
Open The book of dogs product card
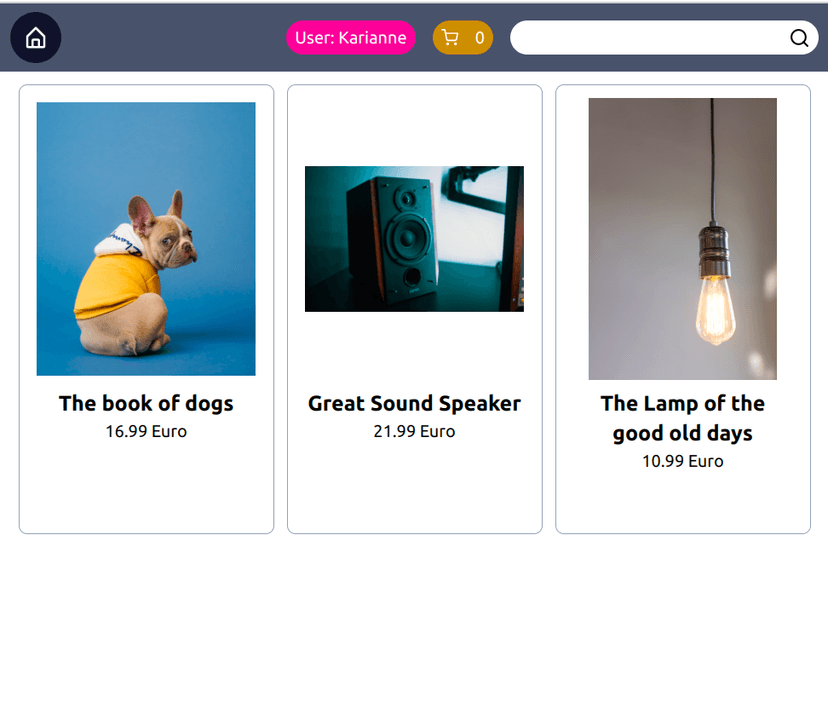[x=146, y=309]
